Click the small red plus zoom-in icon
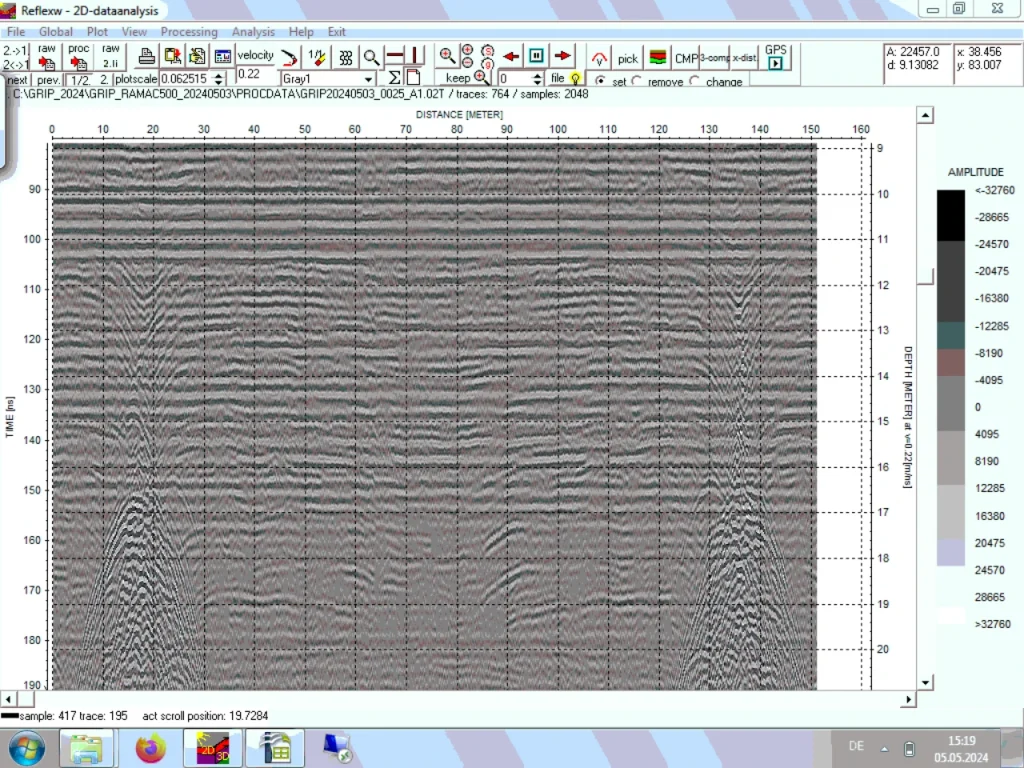The width and height of the screenshot is (1024, 768). [468, 50]
